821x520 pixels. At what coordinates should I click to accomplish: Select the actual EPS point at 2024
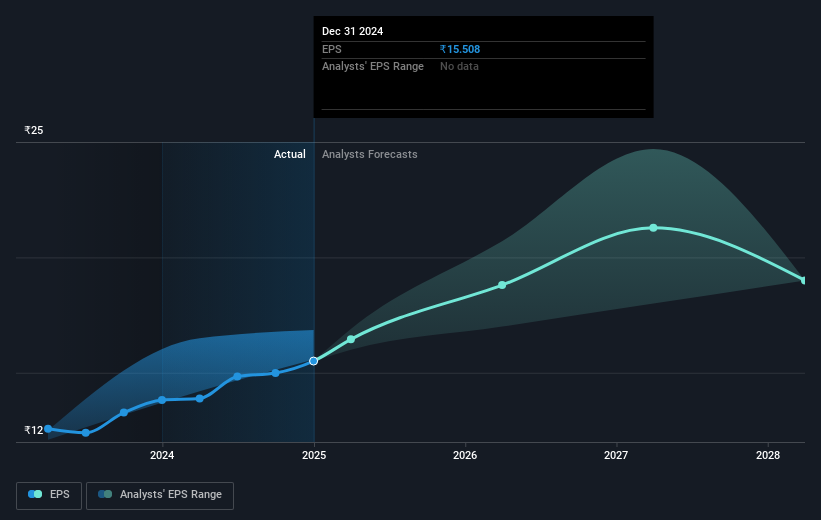coord(162,400)
